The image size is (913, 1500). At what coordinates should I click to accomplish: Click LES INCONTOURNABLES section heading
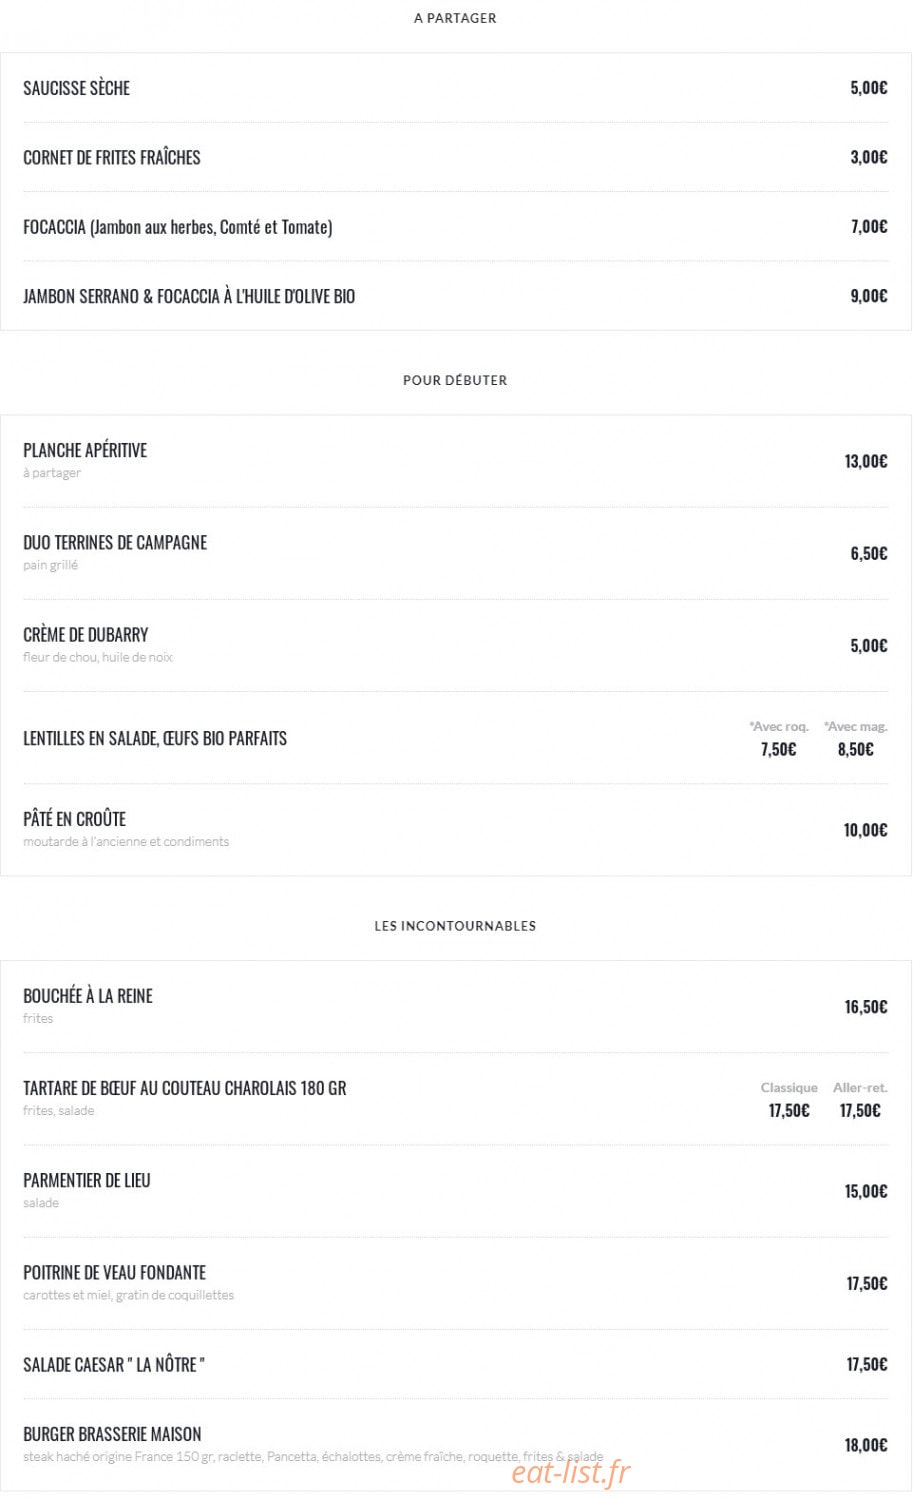(x=455, y=926)
